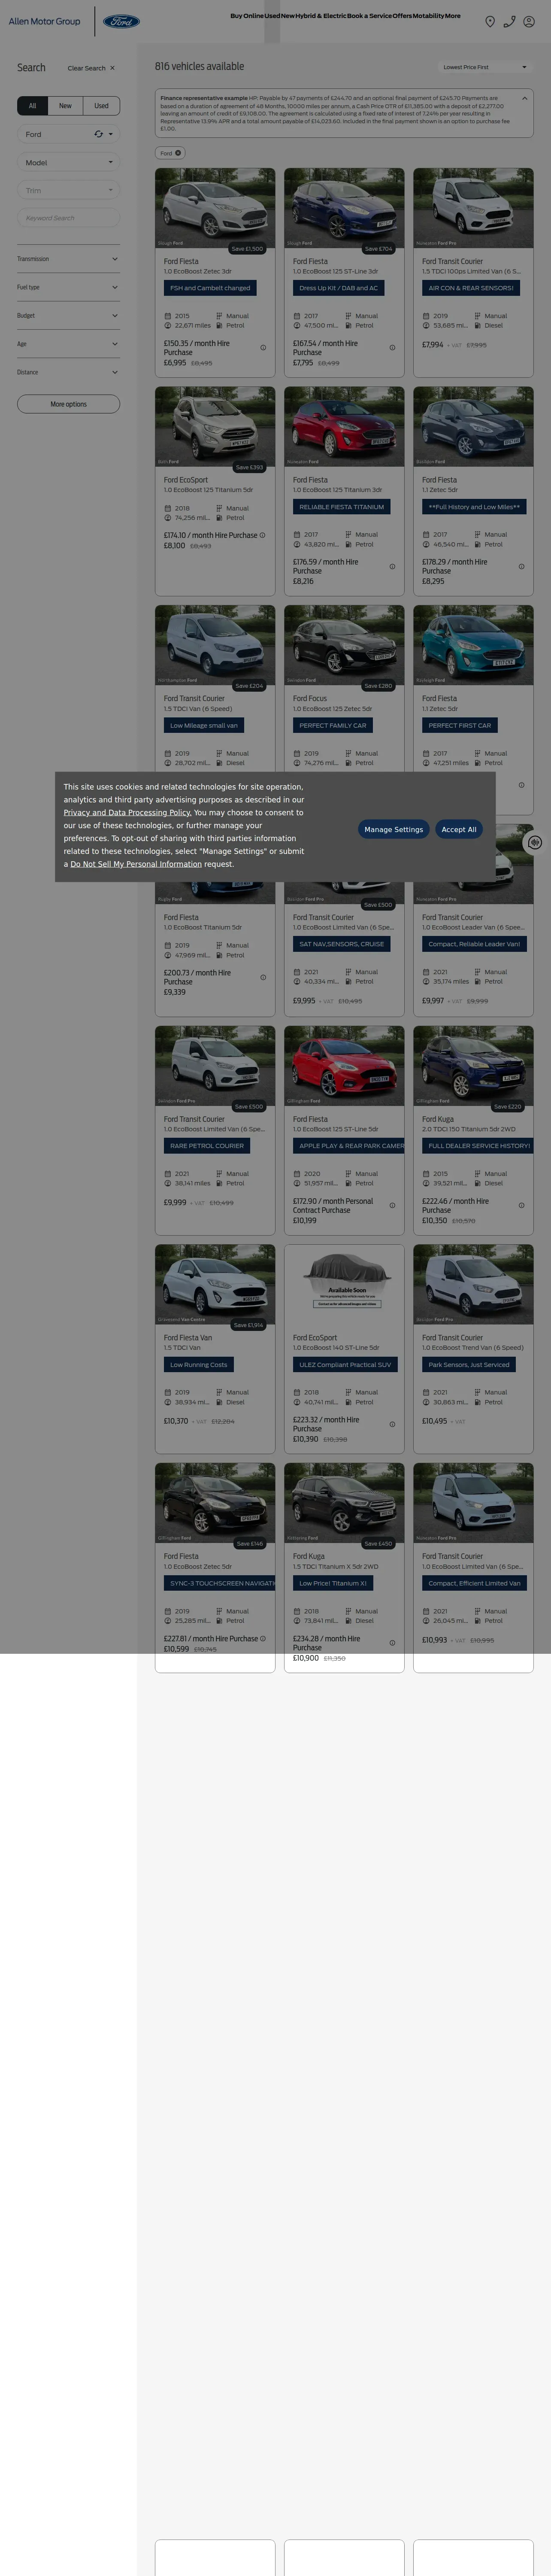
Task: Open the blue Ford Kuga Titanium photo
Action: tap(473, 1065)
